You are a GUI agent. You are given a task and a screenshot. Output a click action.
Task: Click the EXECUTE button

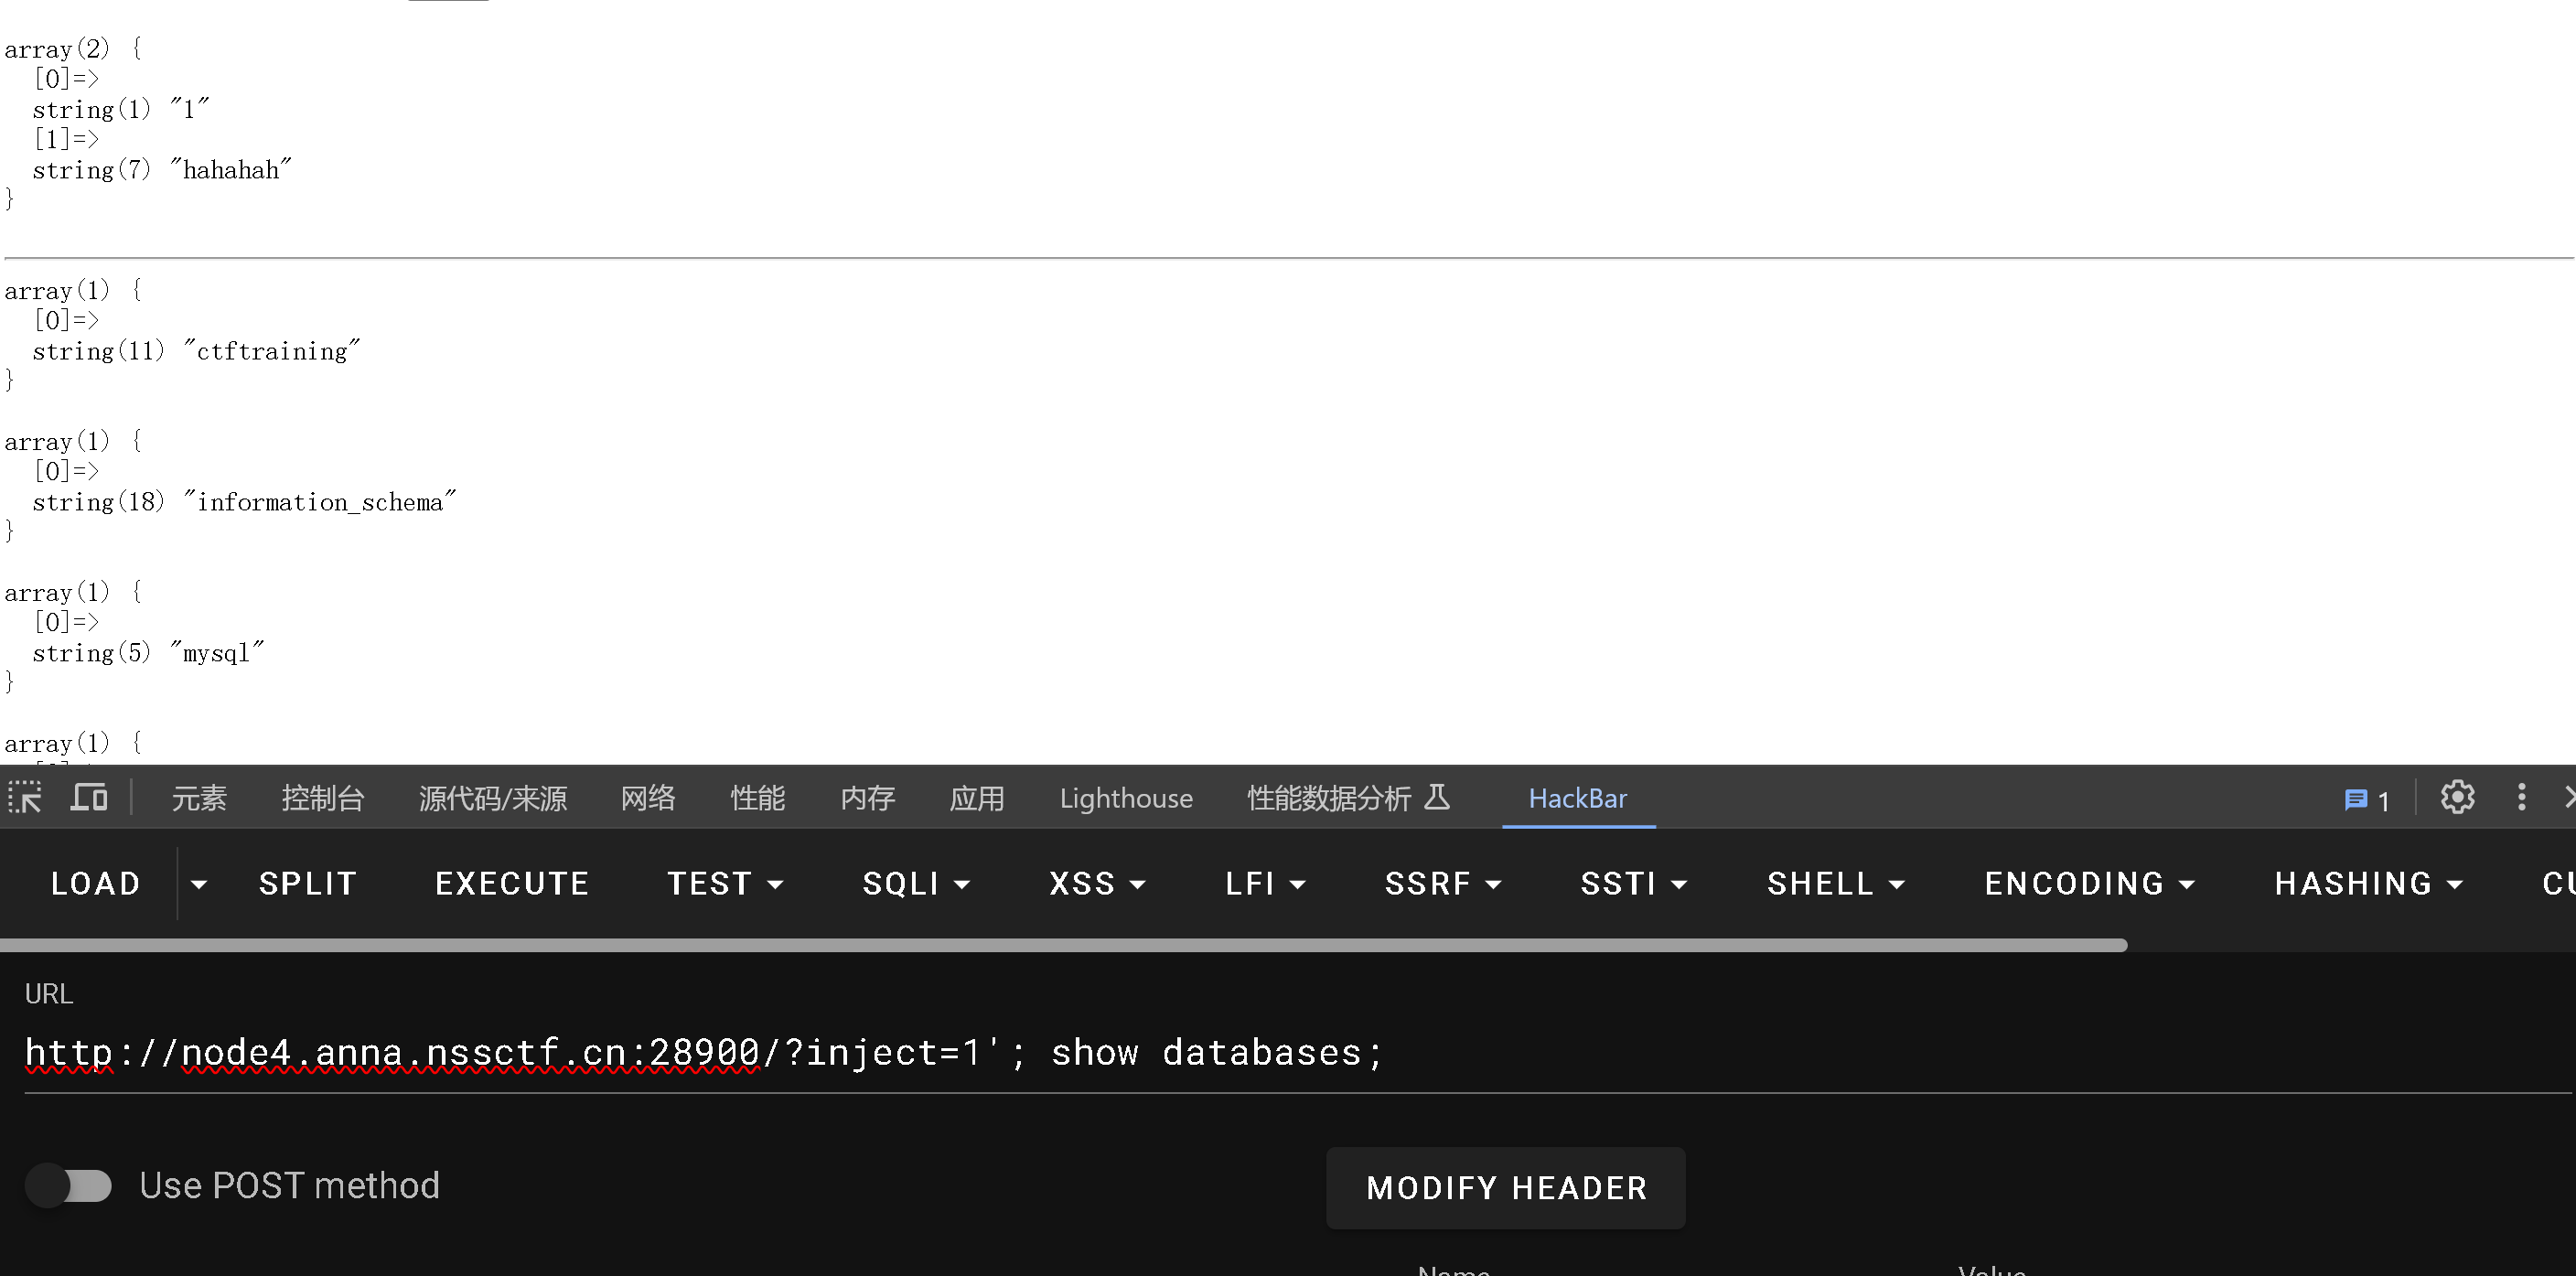[x=512, y=884]
